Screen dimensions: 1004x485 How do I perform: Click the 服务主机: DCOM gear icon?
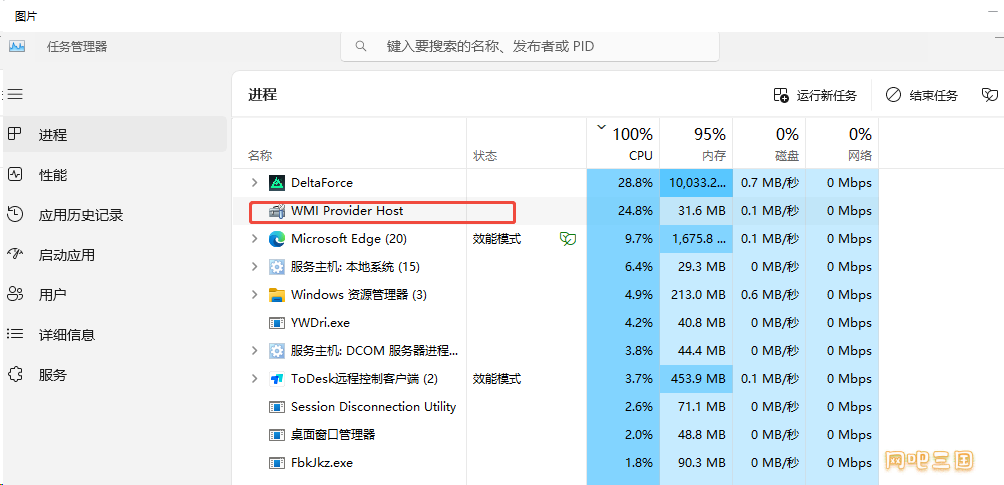[x=277, y=350]
